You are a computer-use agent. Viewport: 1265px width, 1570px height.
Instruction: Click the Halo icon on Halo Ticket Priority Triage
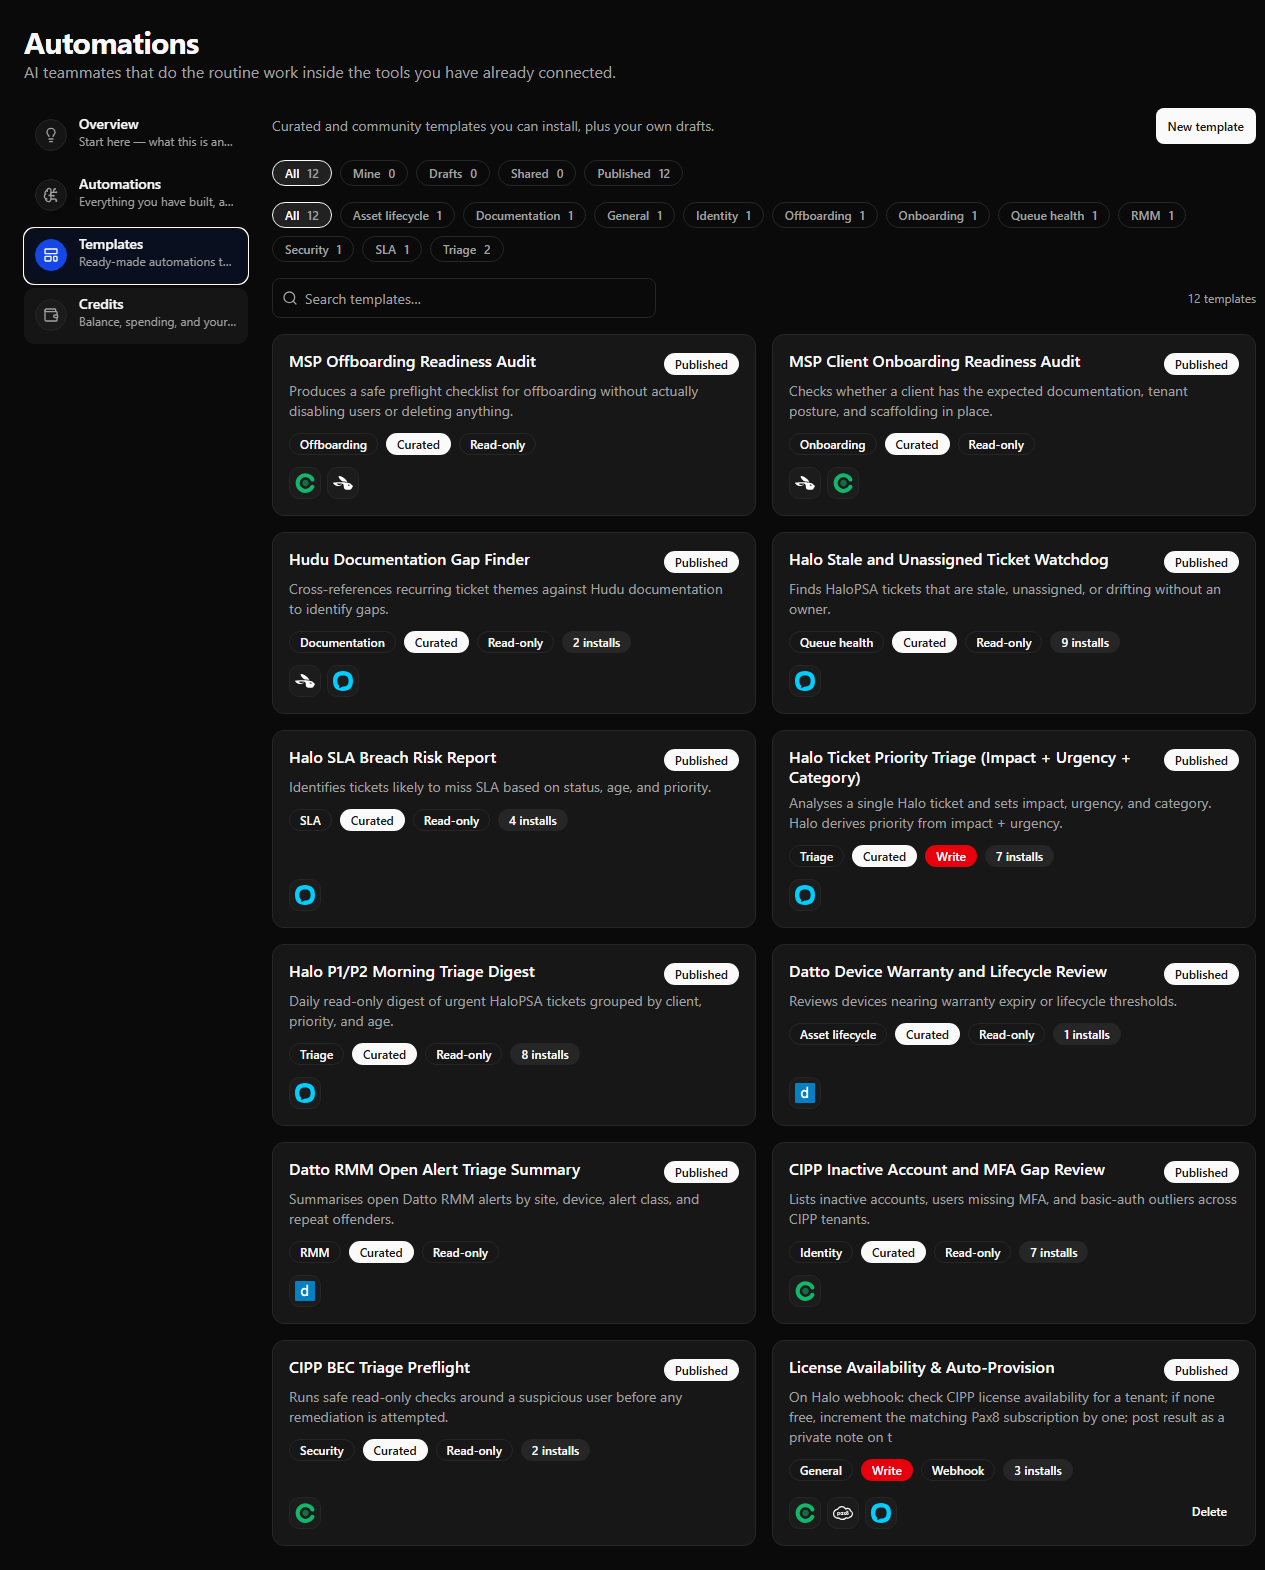point(805,895)
